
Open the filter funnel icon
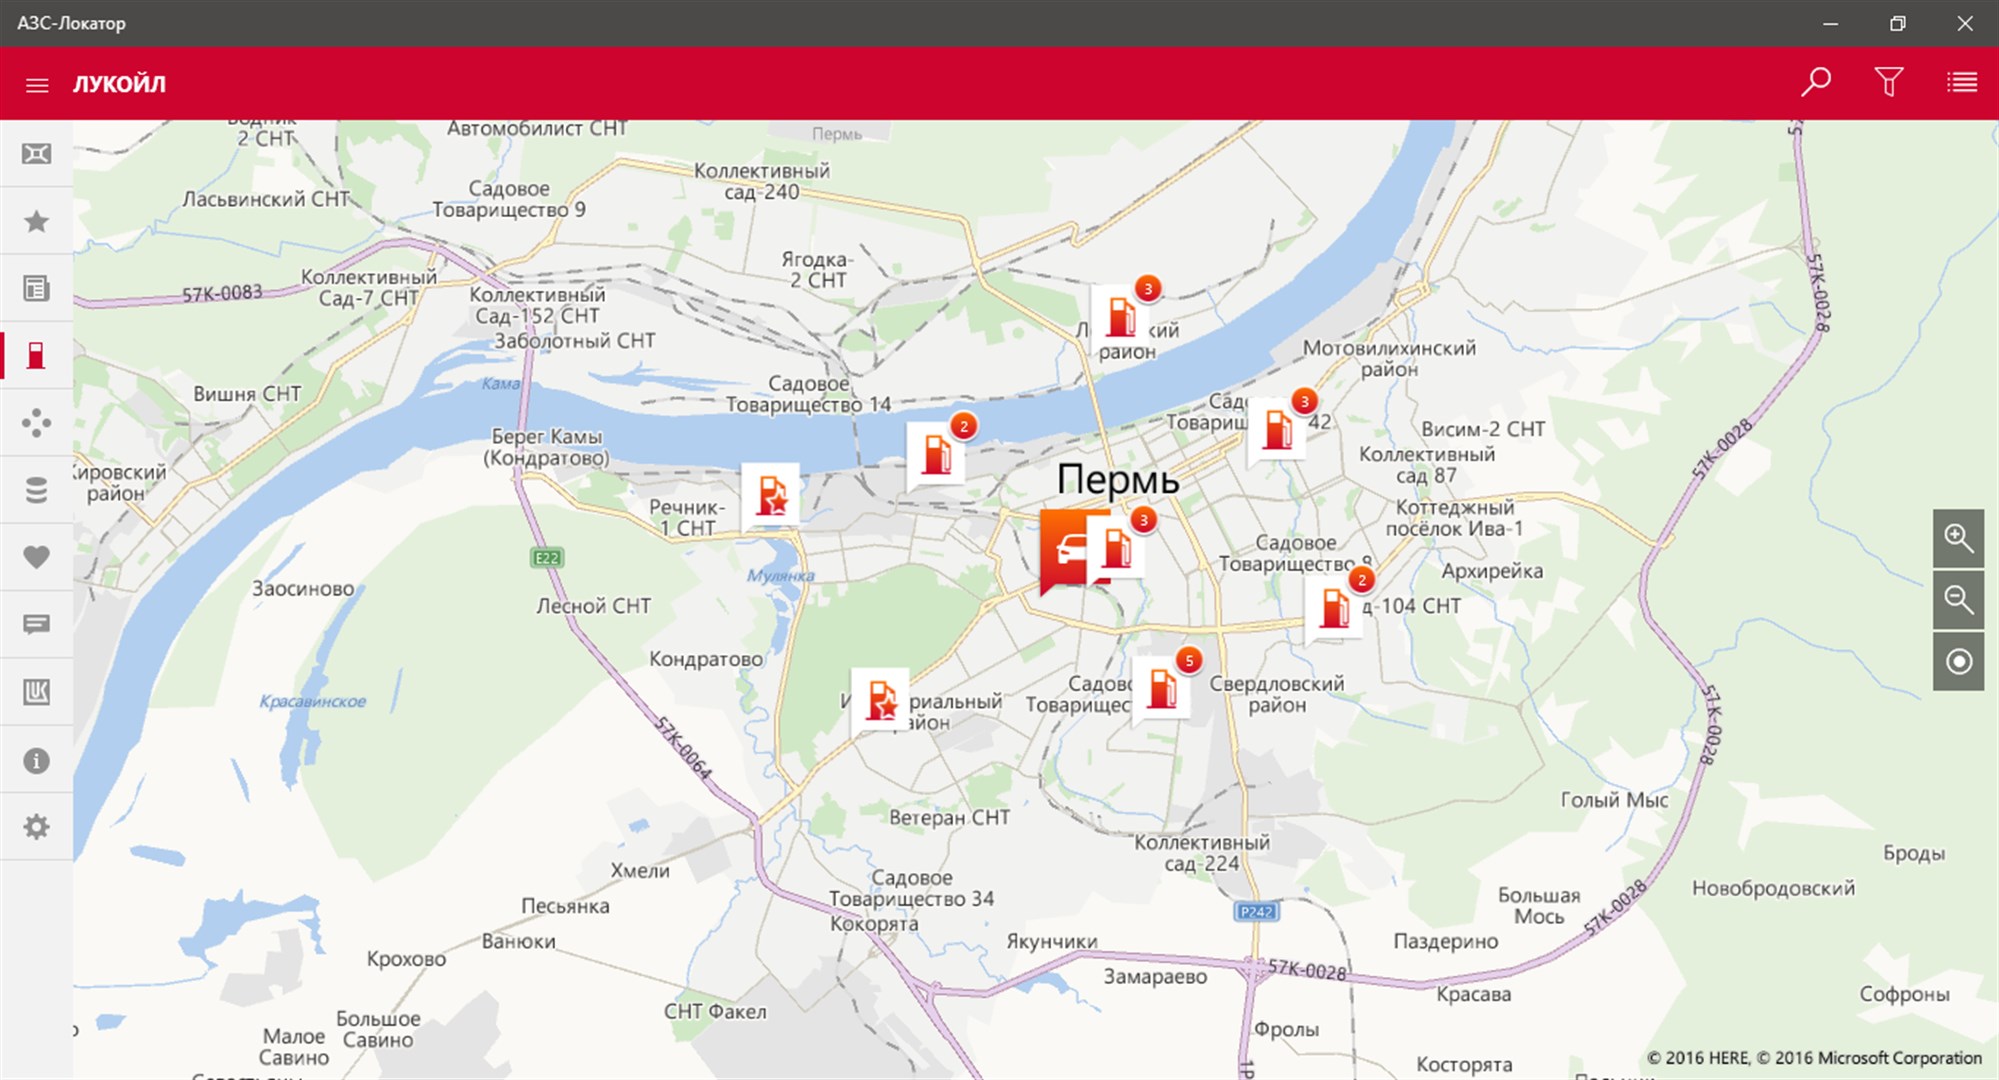(x=1888, y=82)
